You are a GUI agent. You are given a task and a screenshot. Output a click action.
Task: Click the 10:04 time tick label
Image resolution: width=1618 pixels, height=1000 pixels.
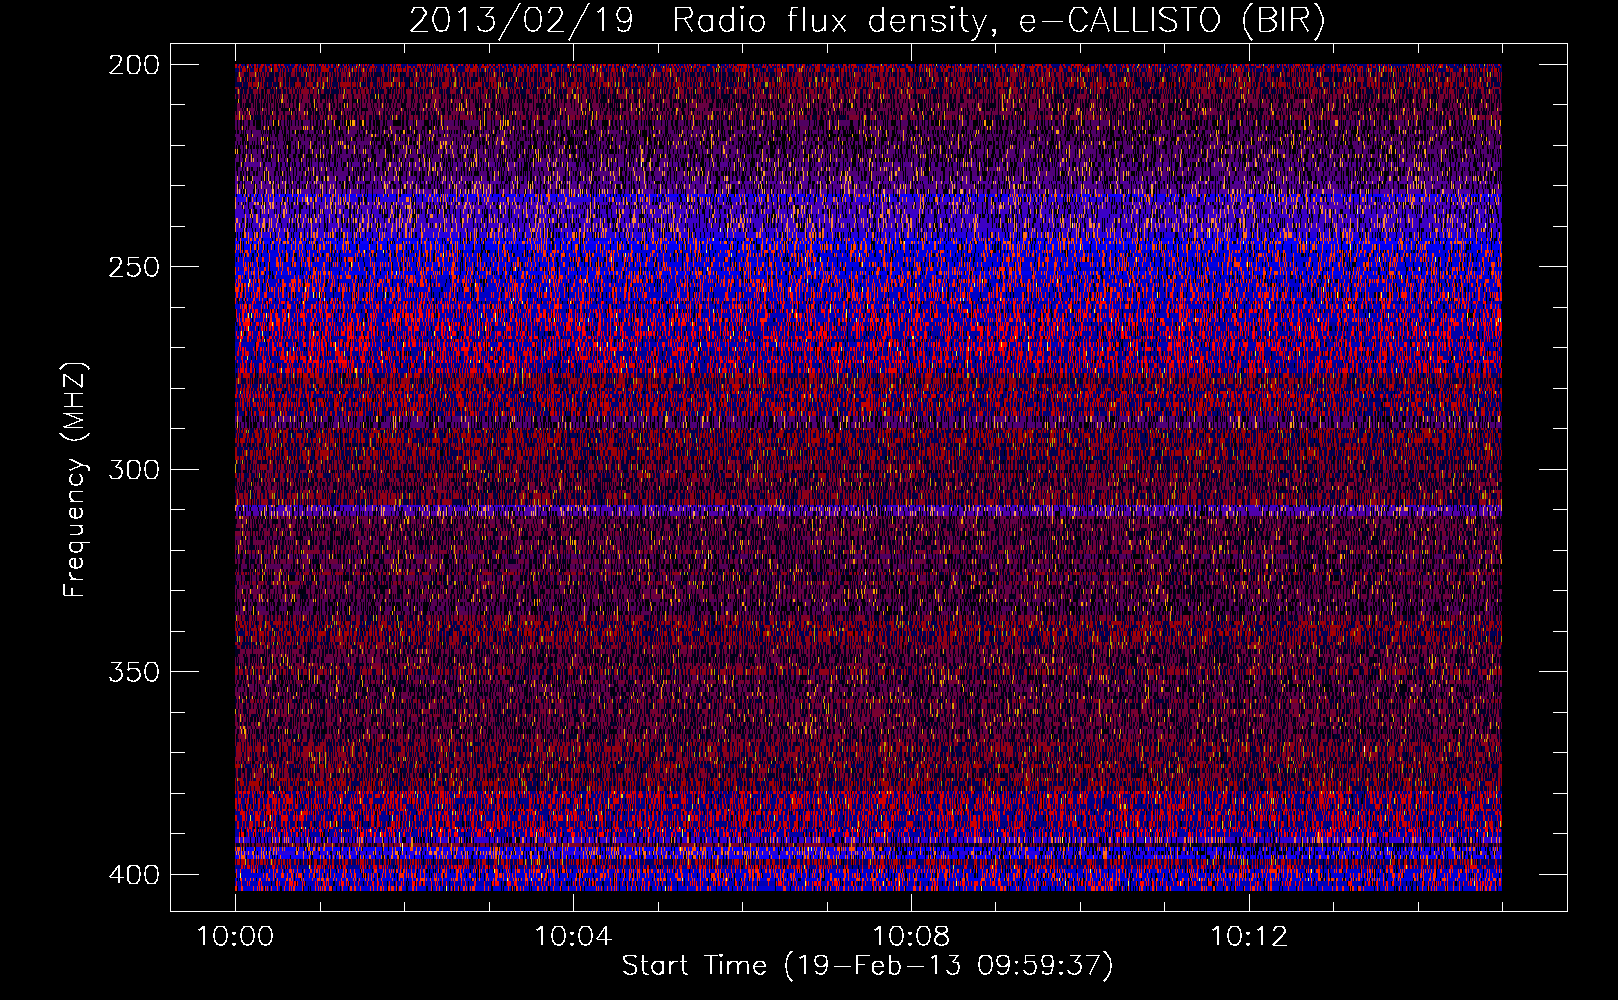(573, 937)
